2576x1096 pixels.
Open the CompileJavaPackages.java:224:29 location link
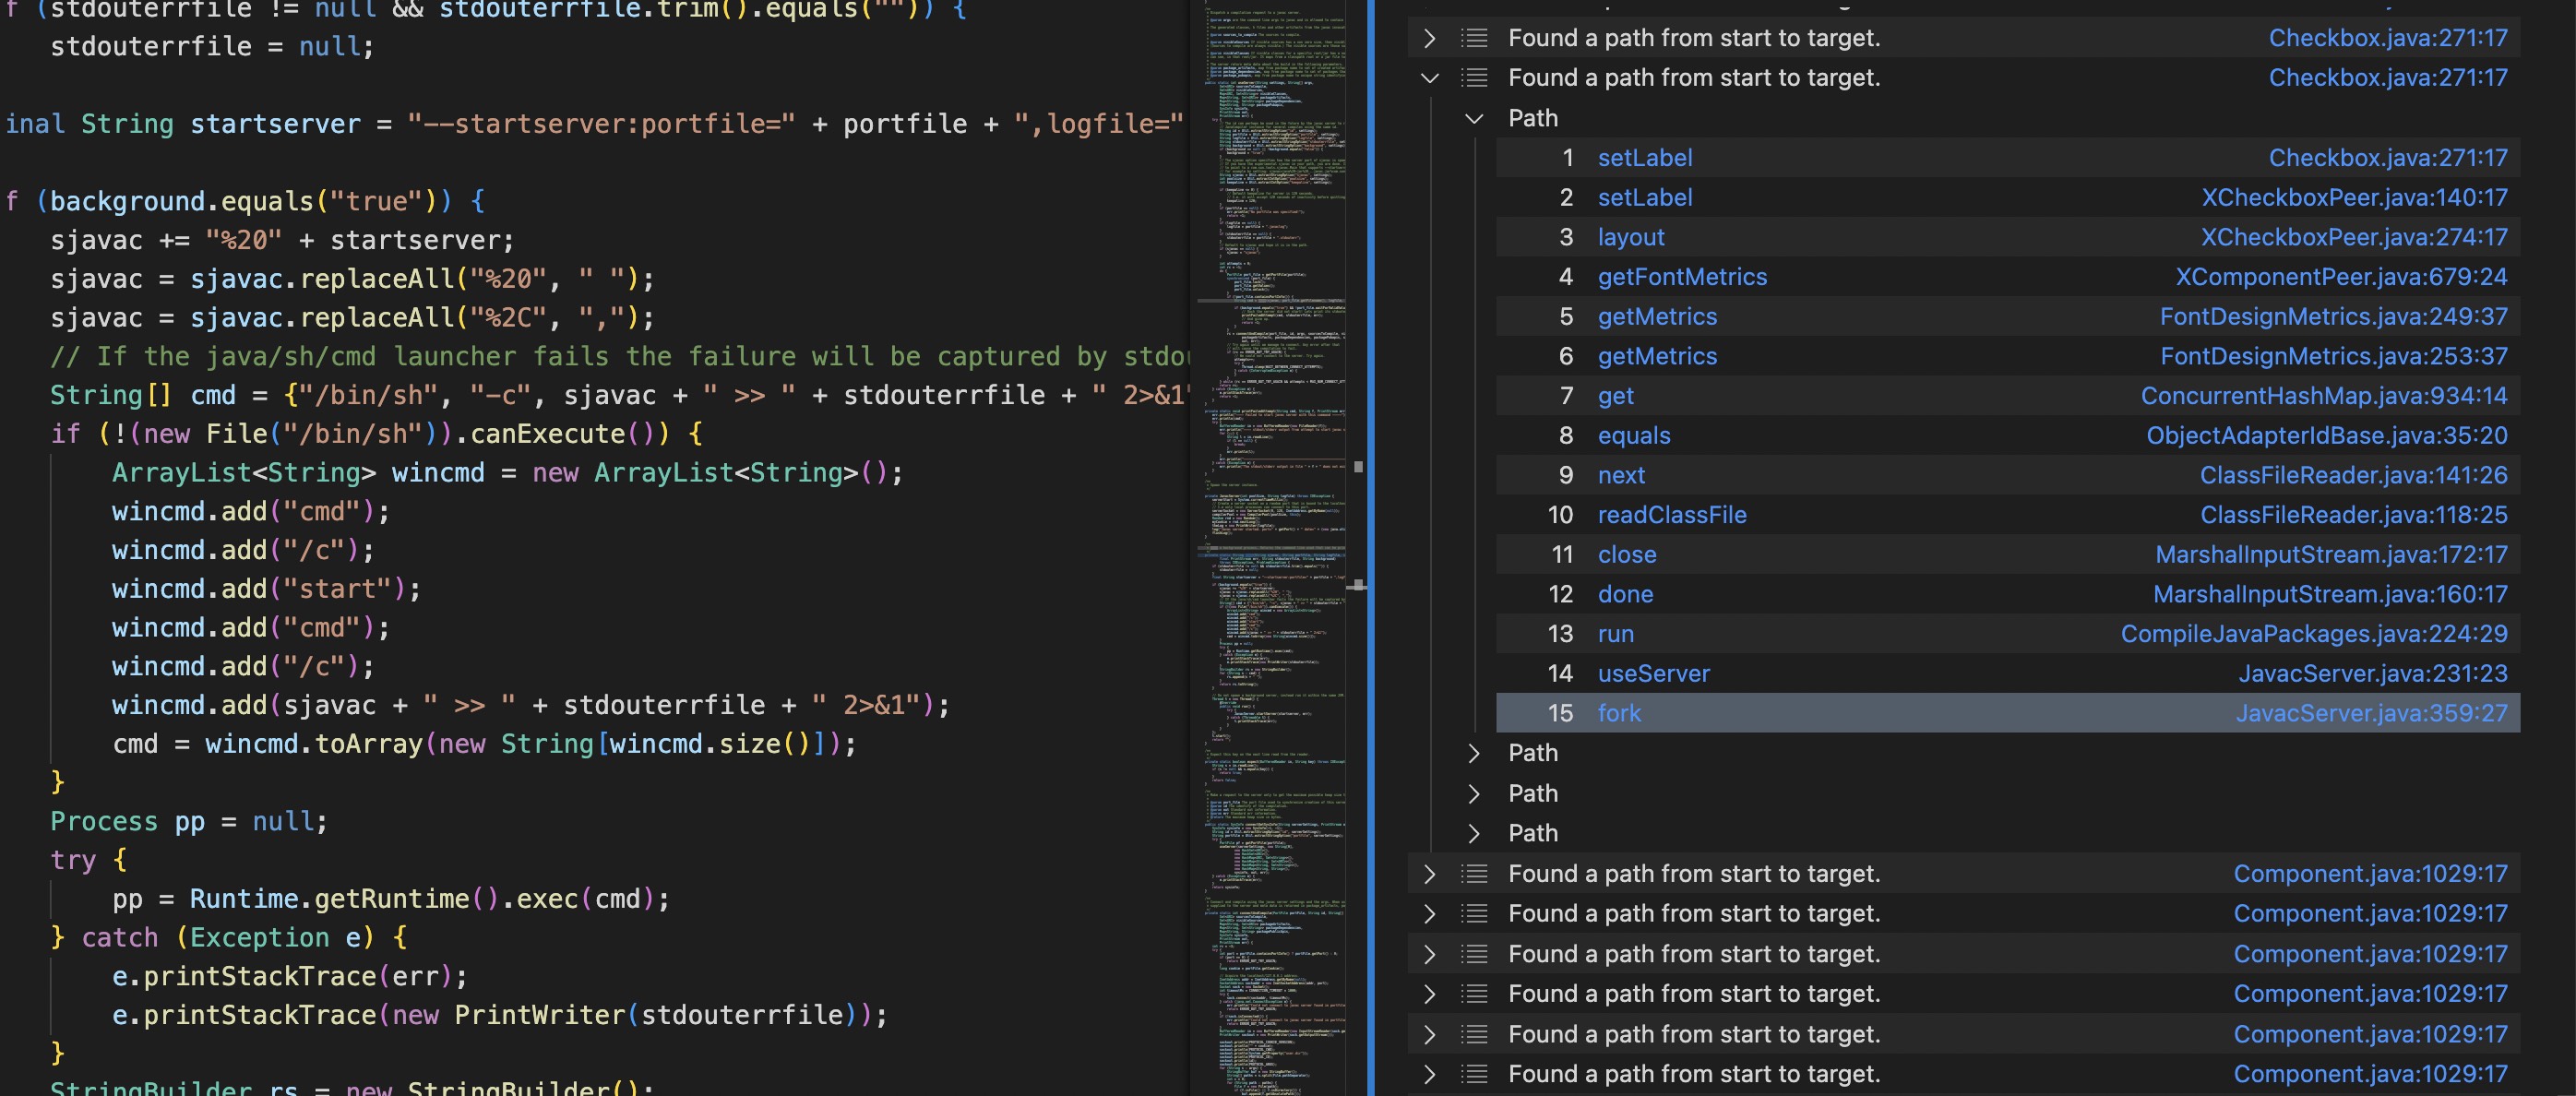[2314, 634]
